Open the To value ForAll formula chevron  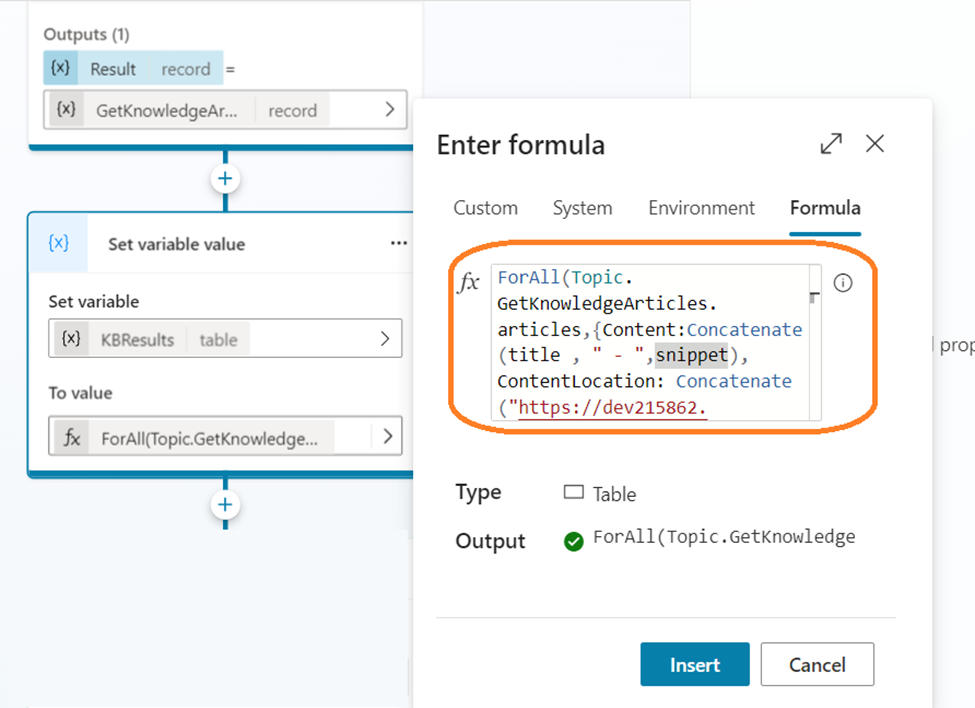point(386,437)
